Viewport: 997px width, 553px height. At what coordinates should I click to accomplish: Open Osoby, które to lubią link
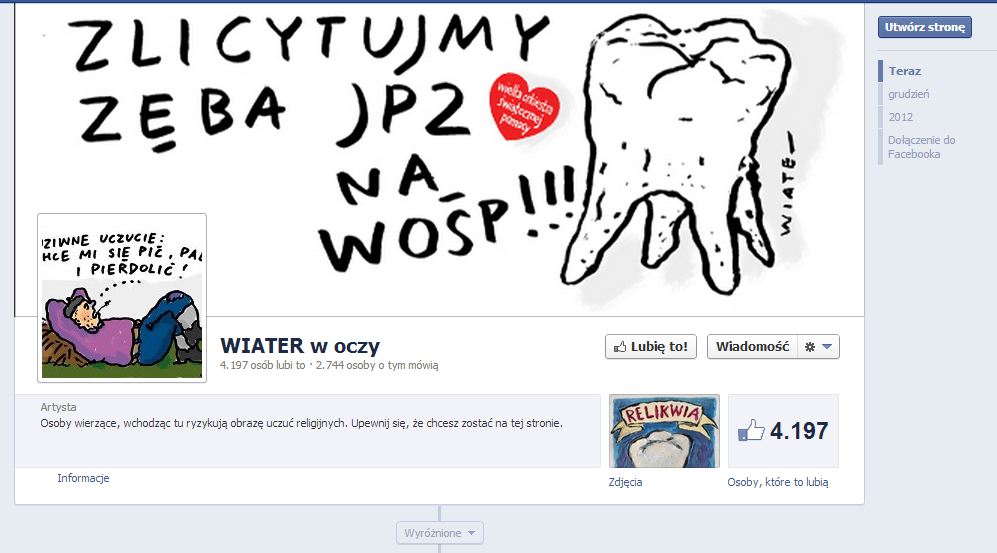coord(778,482)
